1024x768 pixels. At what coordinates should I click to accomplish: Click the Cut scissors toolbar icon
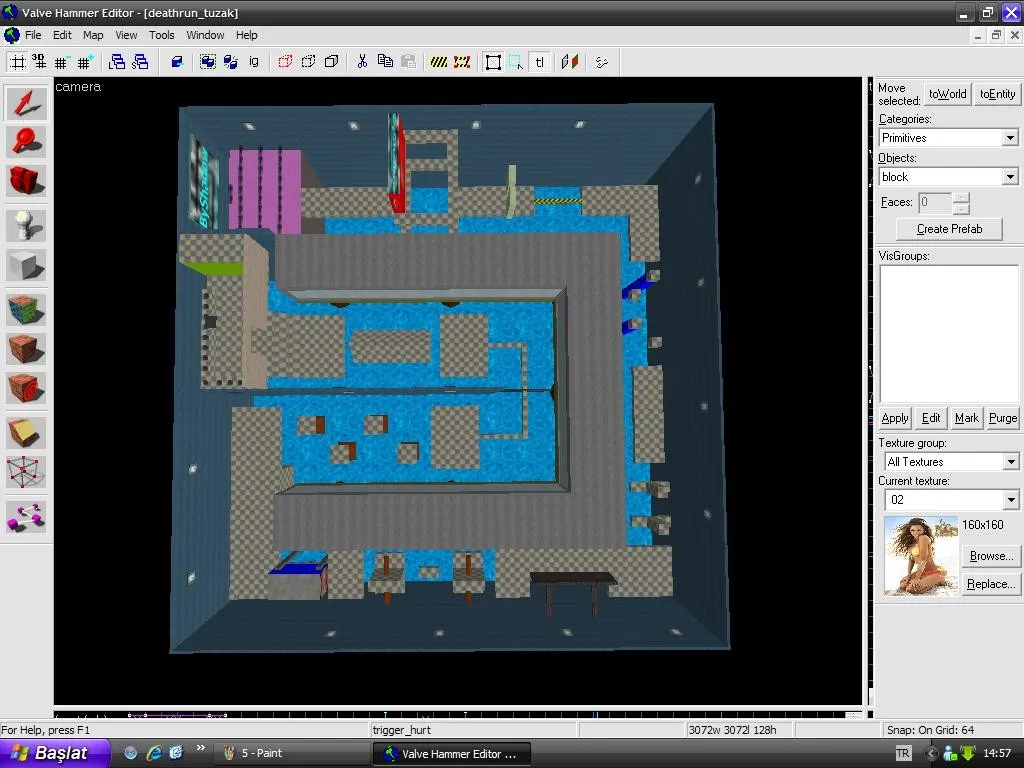362,62
